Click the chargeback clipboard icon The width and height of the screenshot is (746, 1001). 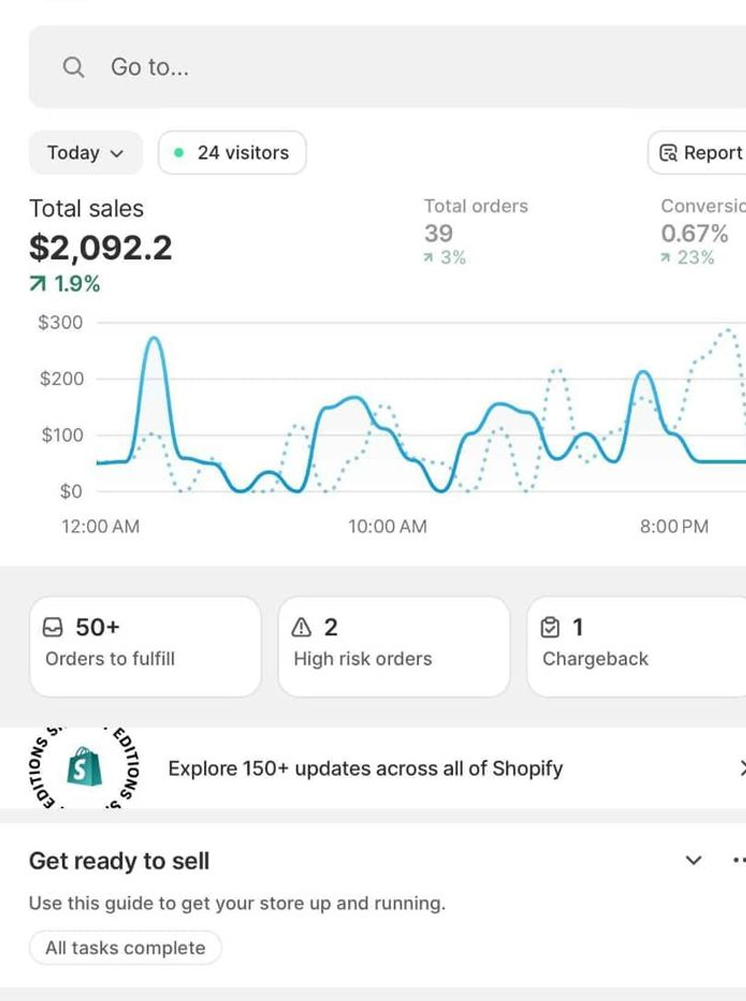coord(550,628)
